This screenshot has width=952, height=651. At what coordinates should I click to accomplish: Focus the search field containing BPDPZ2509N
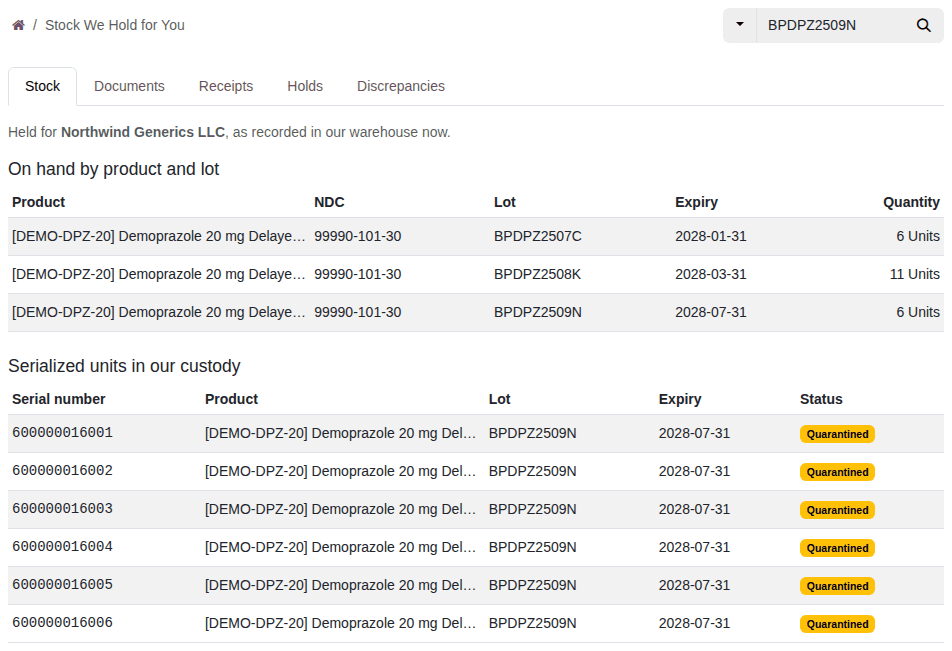832,25
